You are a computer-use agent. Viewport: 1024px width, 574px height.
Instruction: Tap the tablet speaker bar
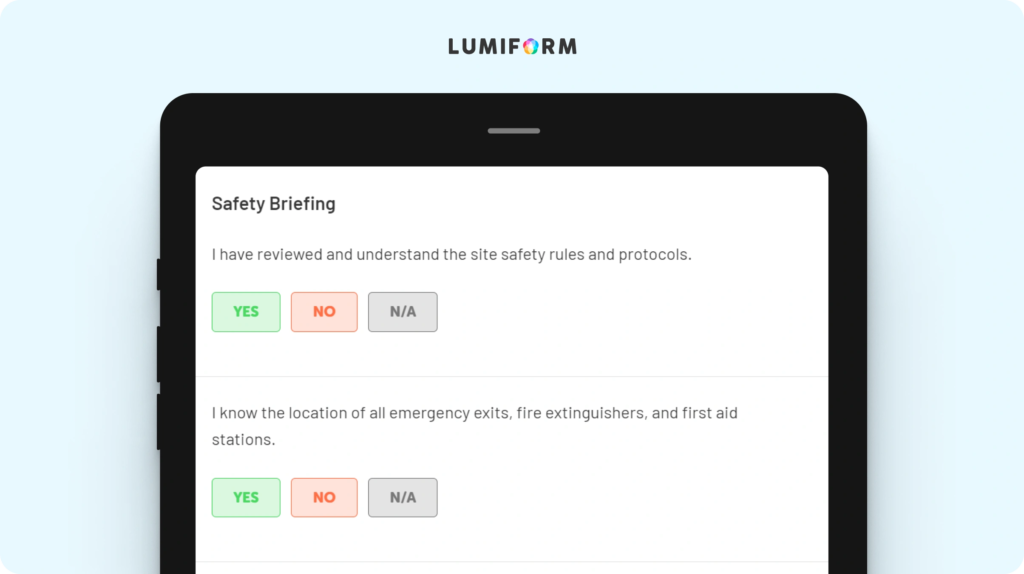(514, 131)
